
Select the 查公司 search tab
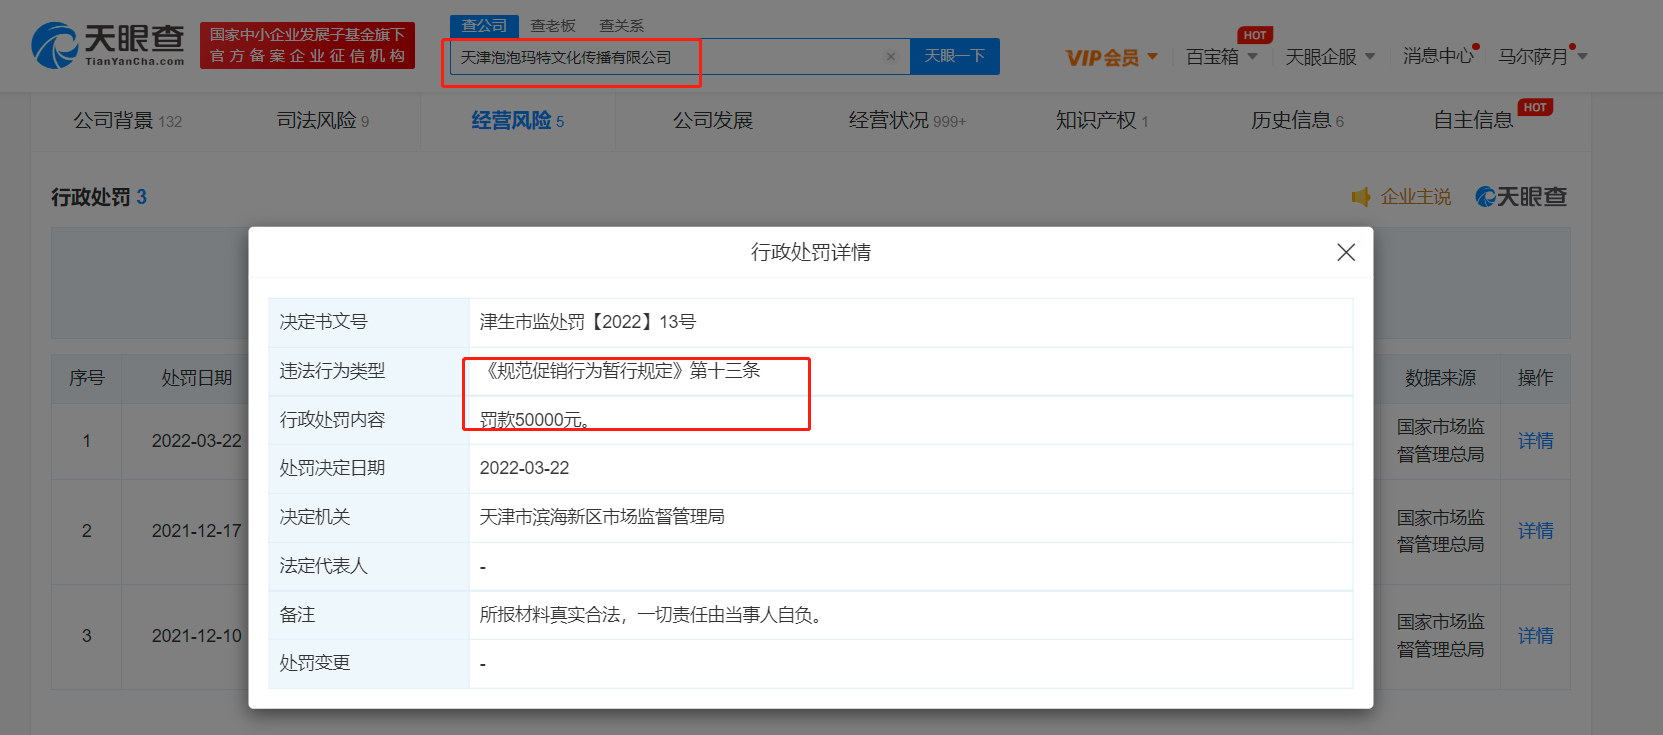(x=484, y=25)
